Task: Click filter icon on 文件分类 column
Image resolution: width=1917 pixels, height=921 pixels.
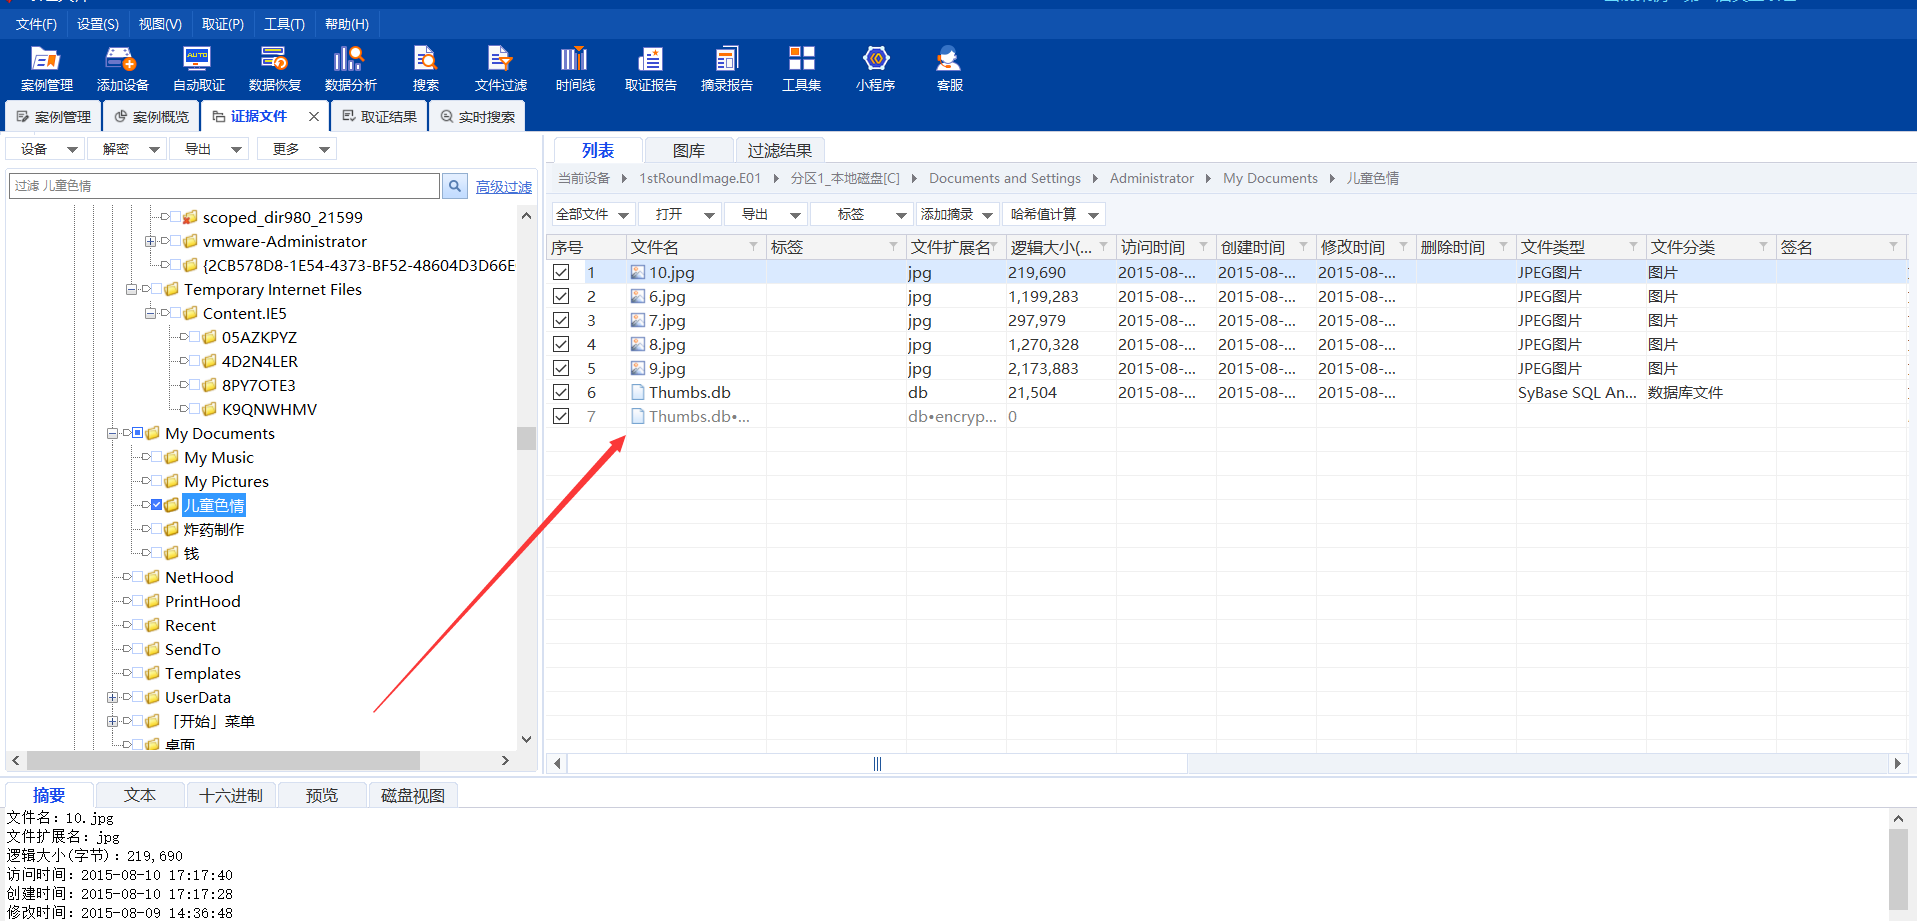Action: click(x=1763, y=246)
